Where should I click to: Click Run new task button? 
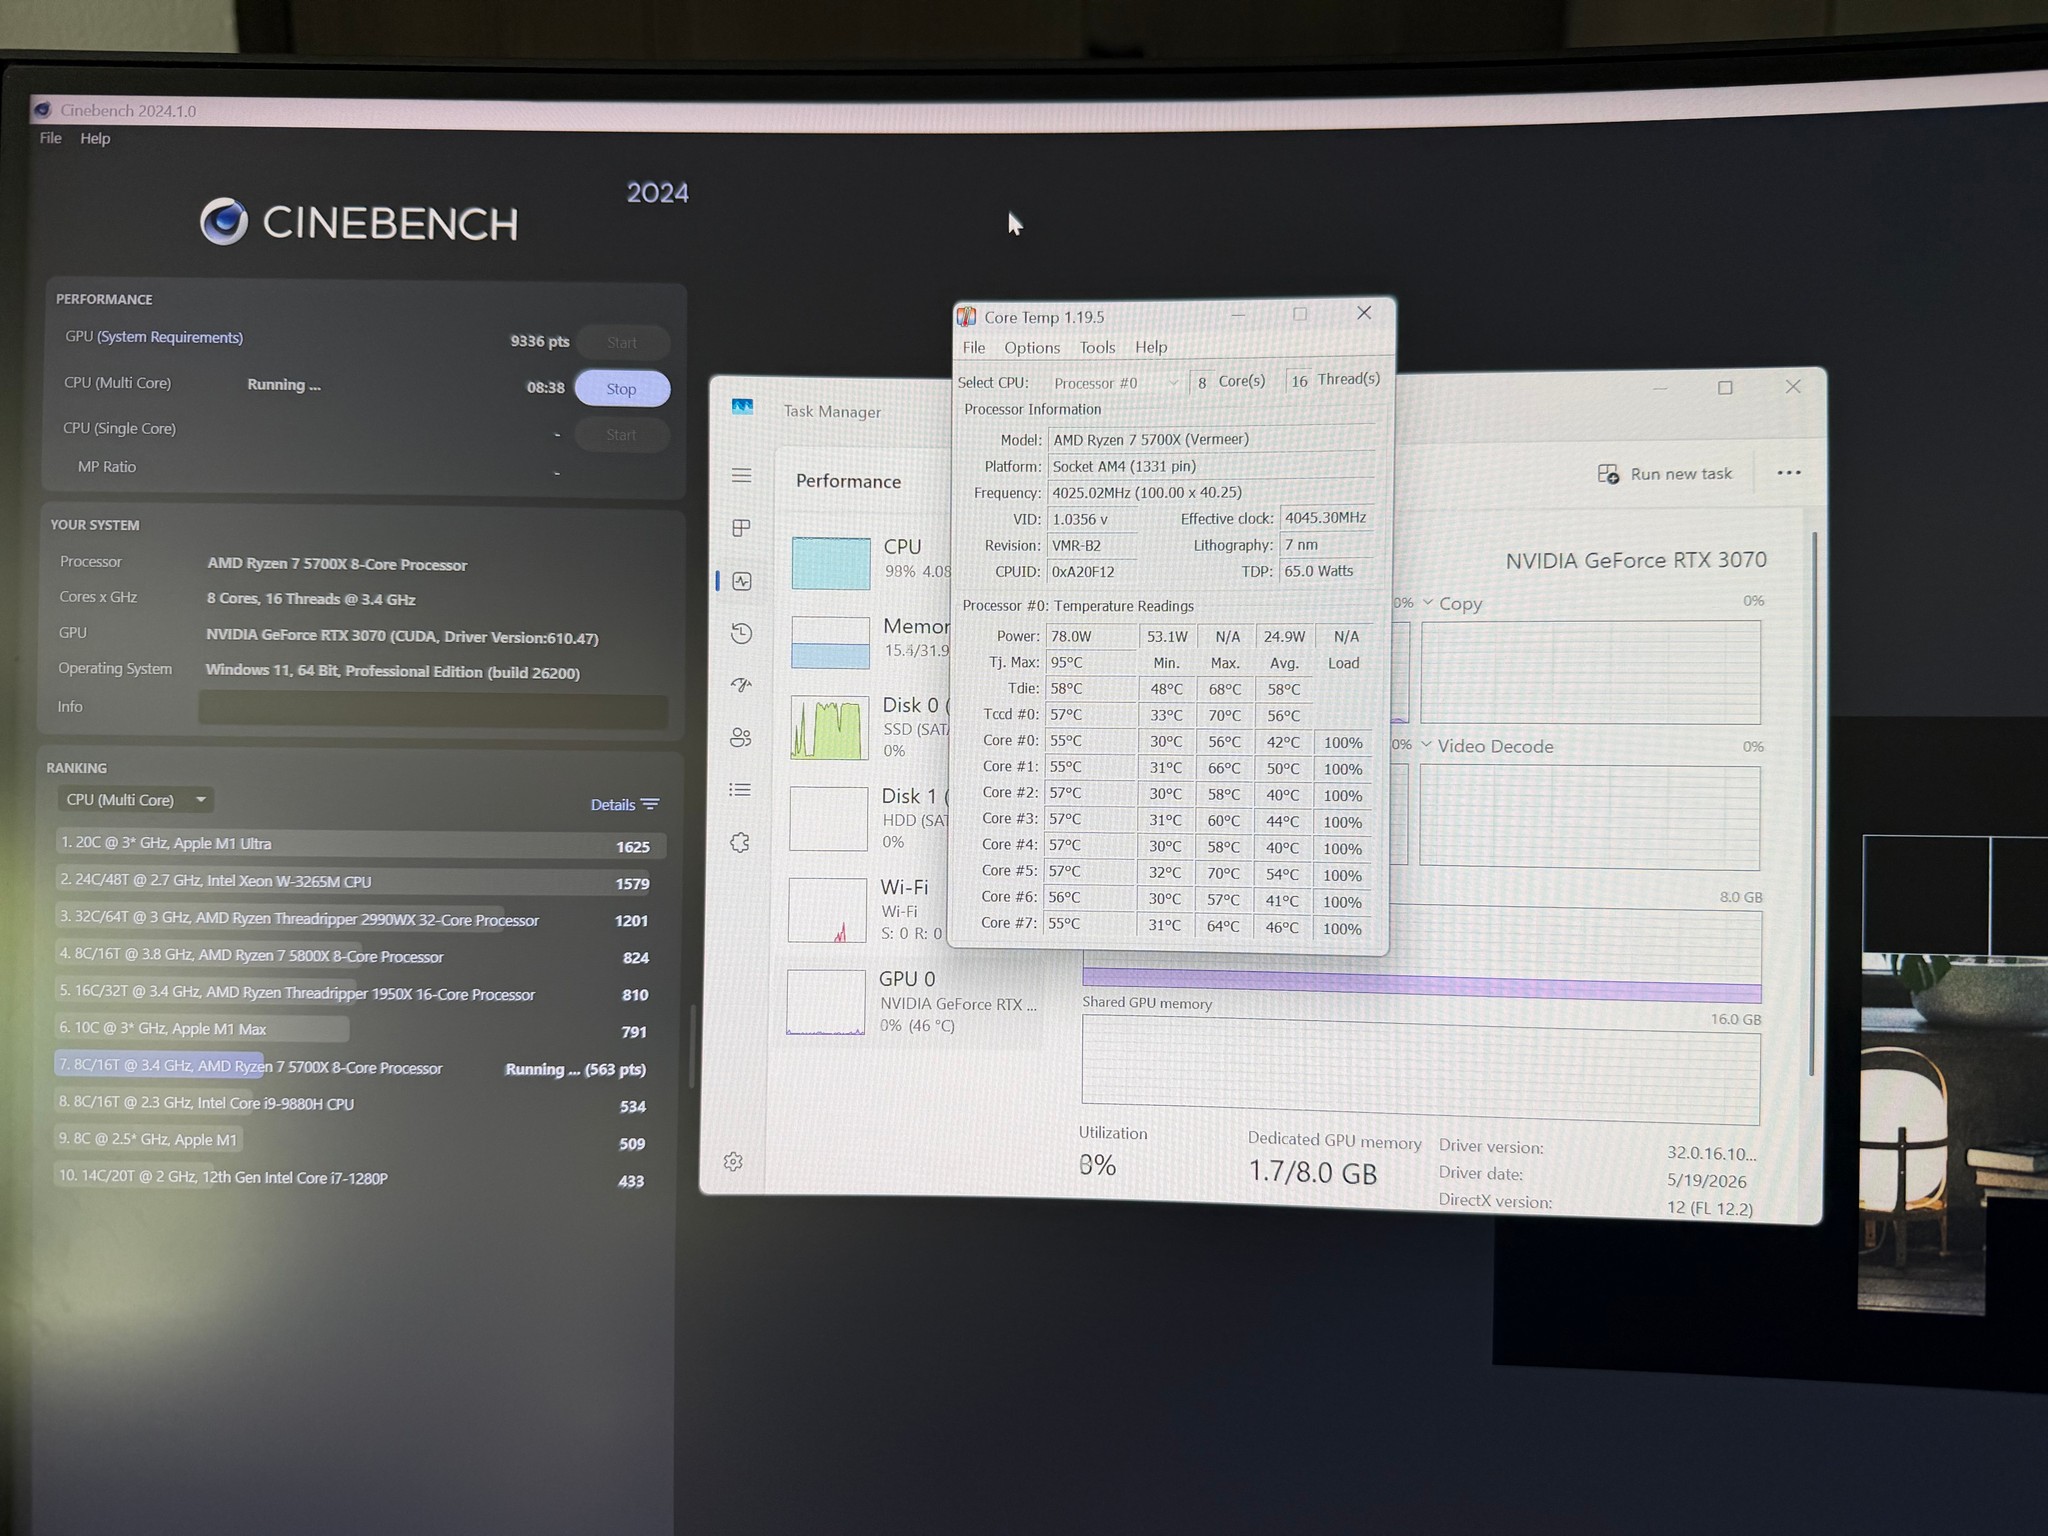click(x=1665, y=474)
